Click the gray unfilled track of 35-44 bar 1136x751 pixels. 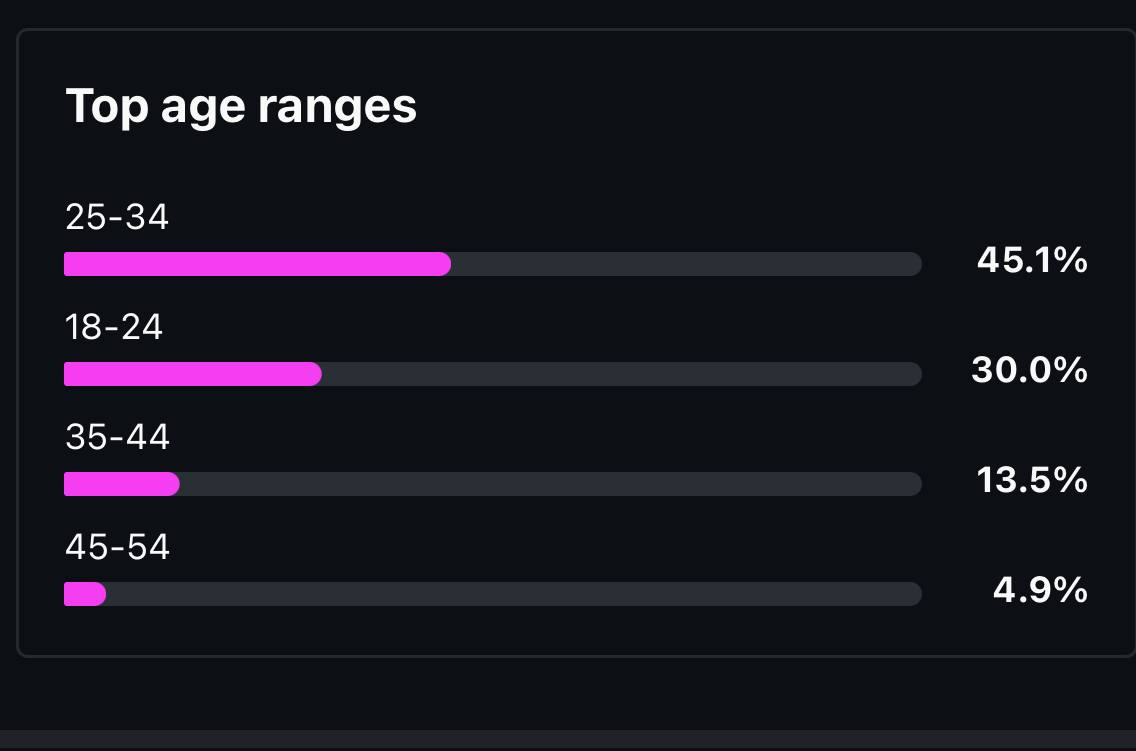551,484
